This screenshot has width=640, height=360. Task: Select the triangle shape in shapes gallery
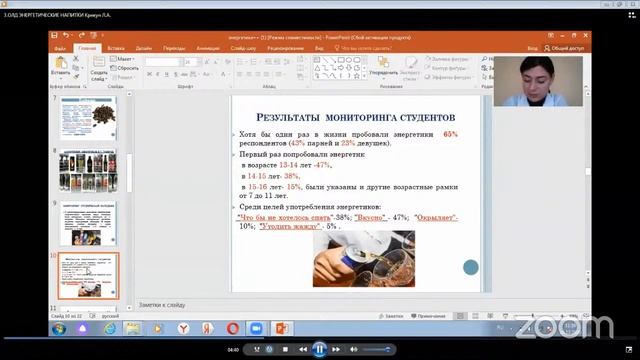click(317, 68)
